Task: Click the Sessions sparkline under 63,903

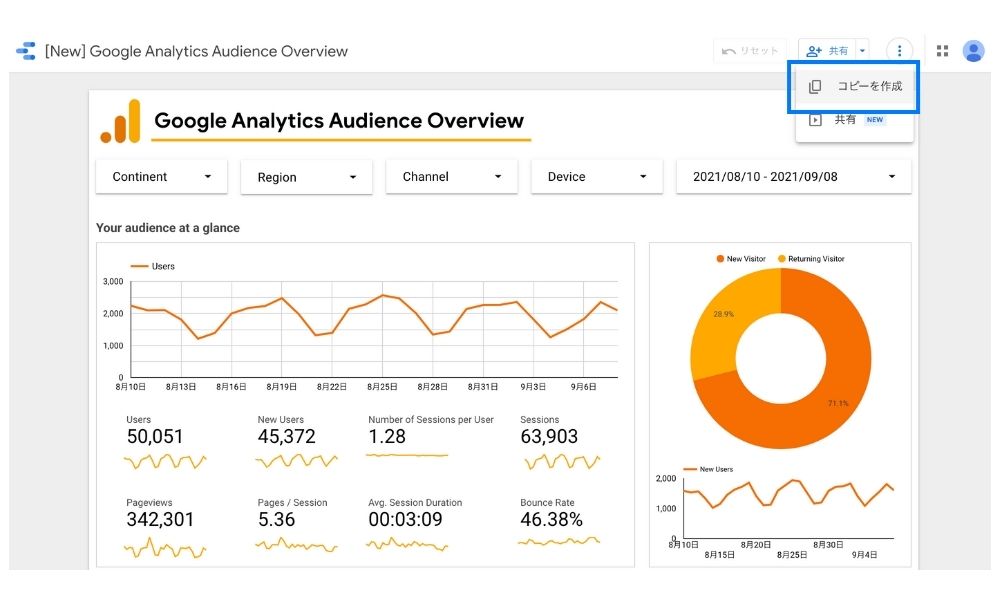Action: point(561,461)
